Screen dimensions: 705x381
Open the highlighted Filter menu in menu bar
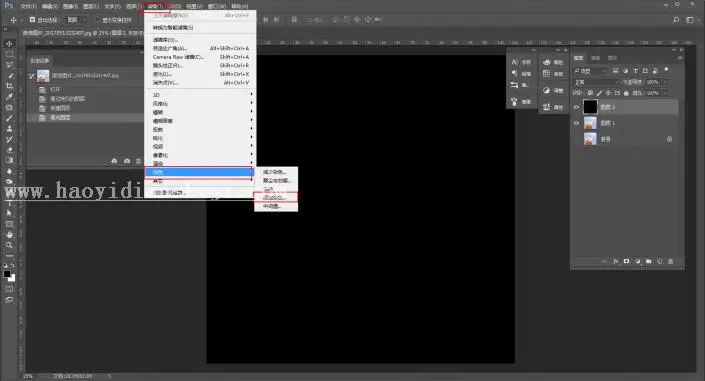[x=156, y=6]
